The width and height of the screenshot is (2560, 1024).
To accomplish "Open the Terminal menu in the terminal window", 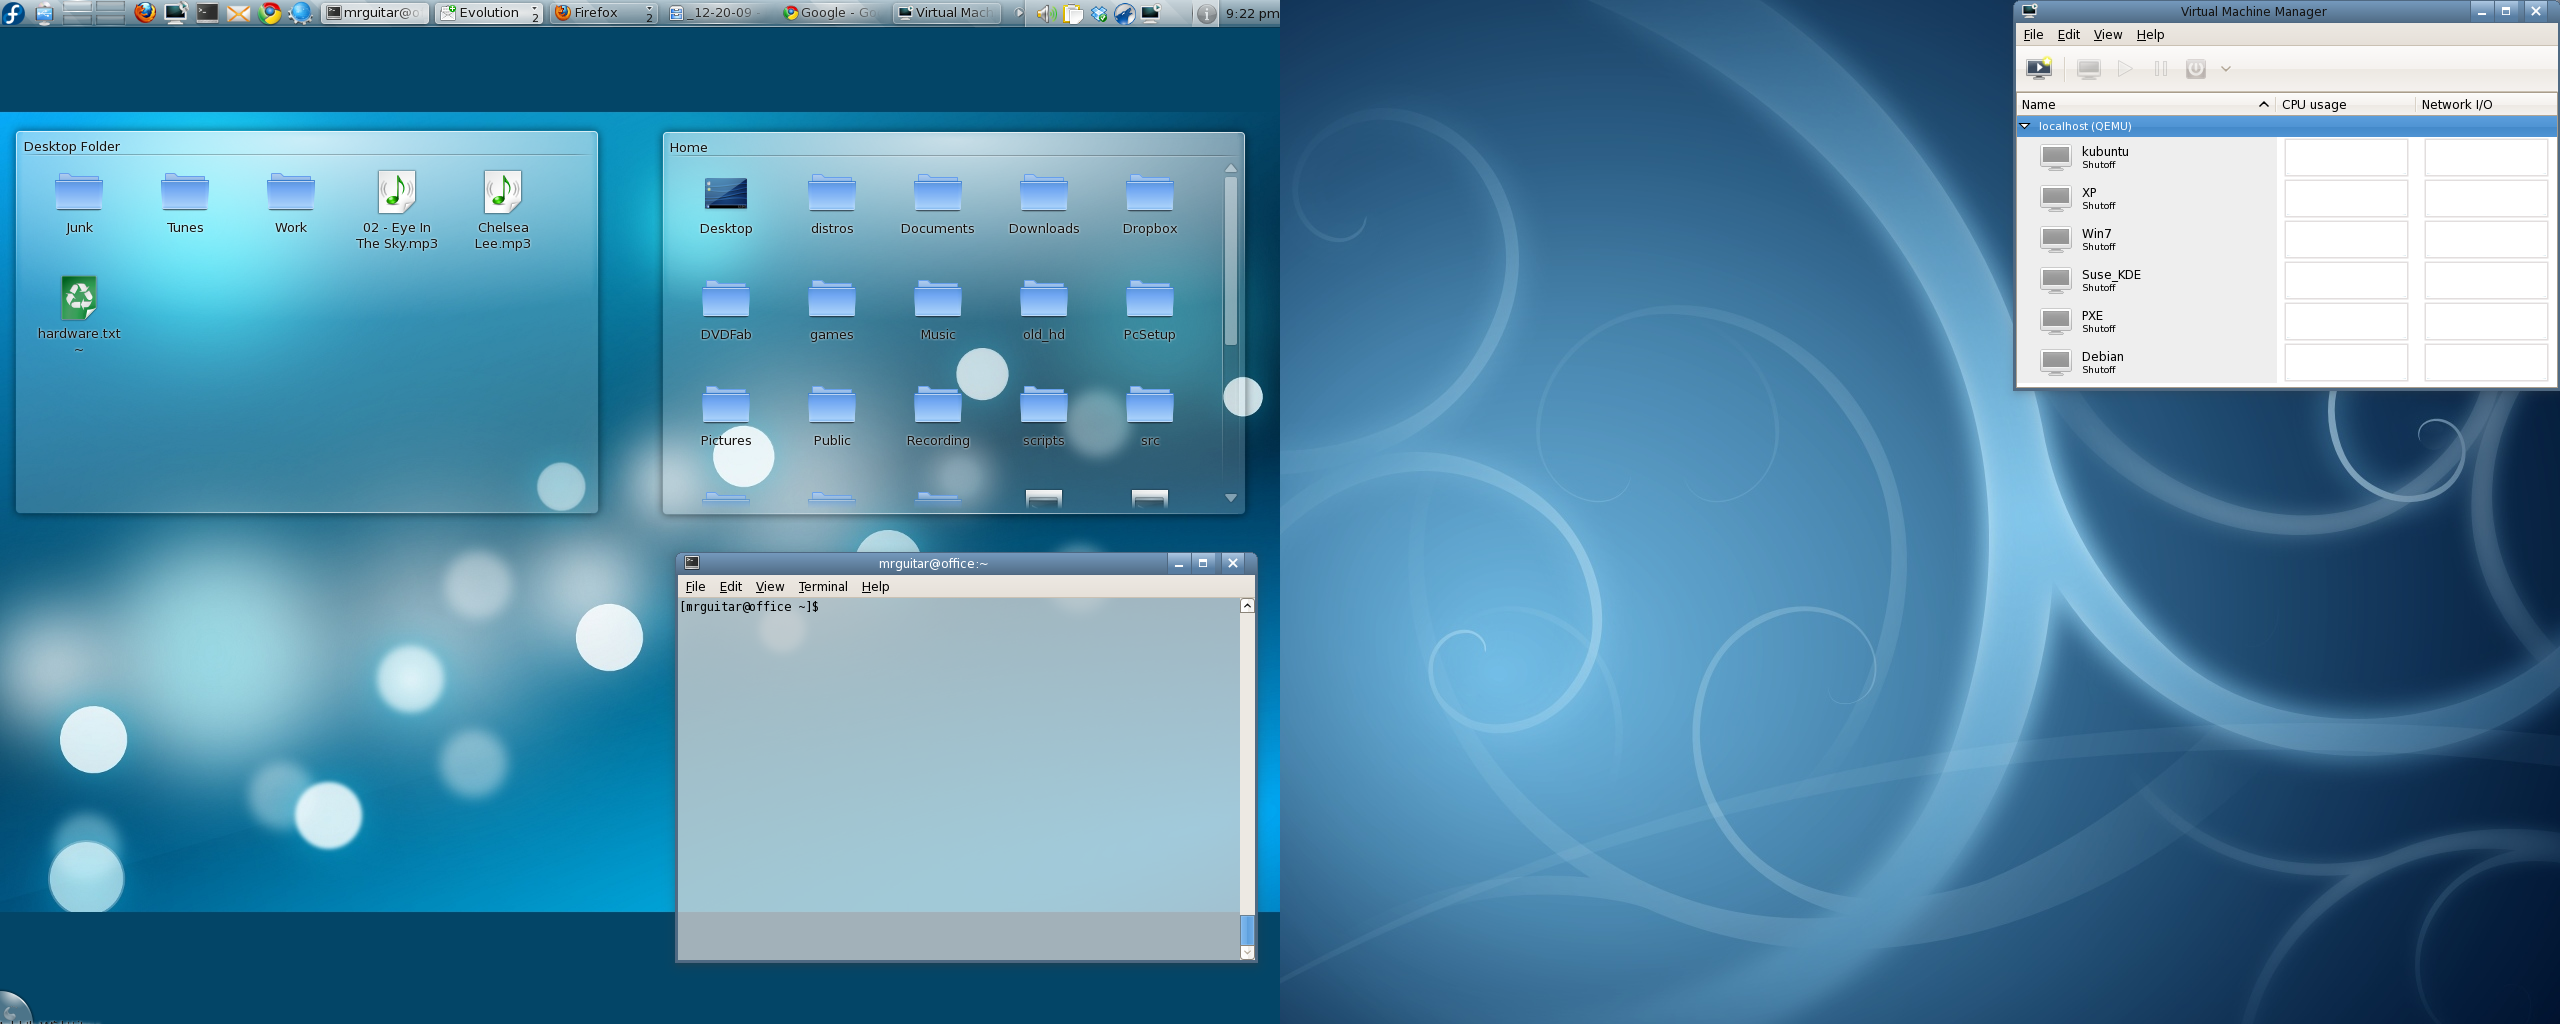I will [x=822, y=587].
